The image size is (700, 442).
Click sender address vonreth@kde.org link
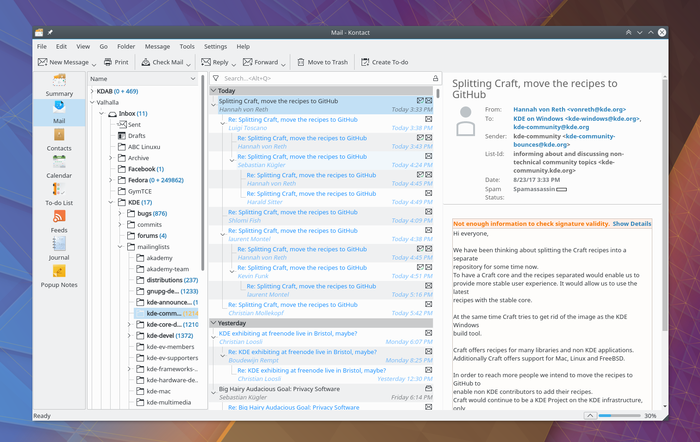pyautogui.click(x=600, y=109)
